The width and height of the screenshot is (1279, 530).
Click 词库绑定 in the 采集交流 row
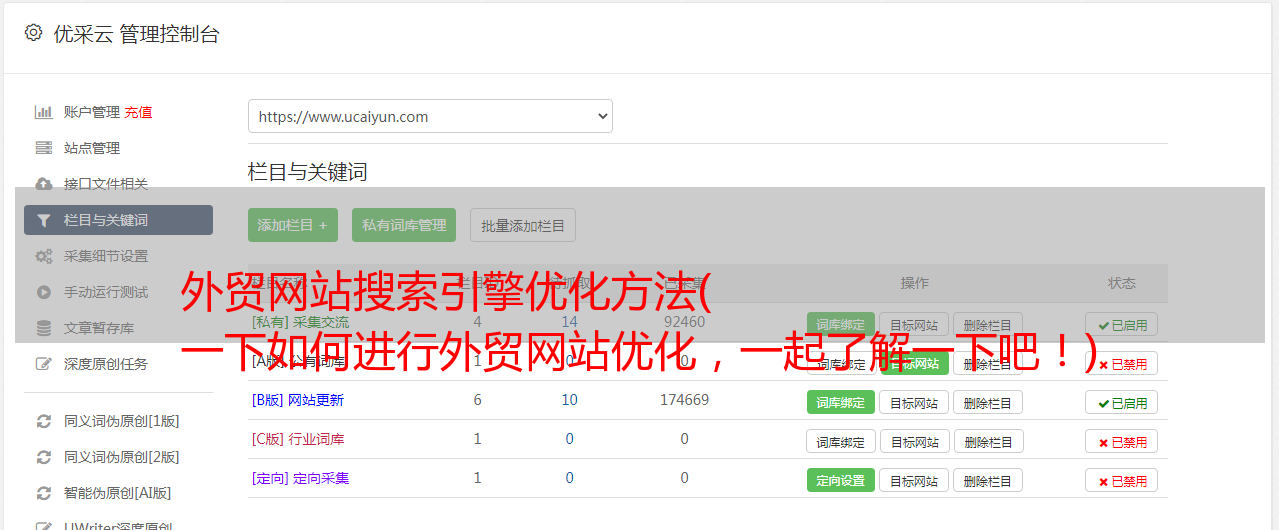point(841,324)
